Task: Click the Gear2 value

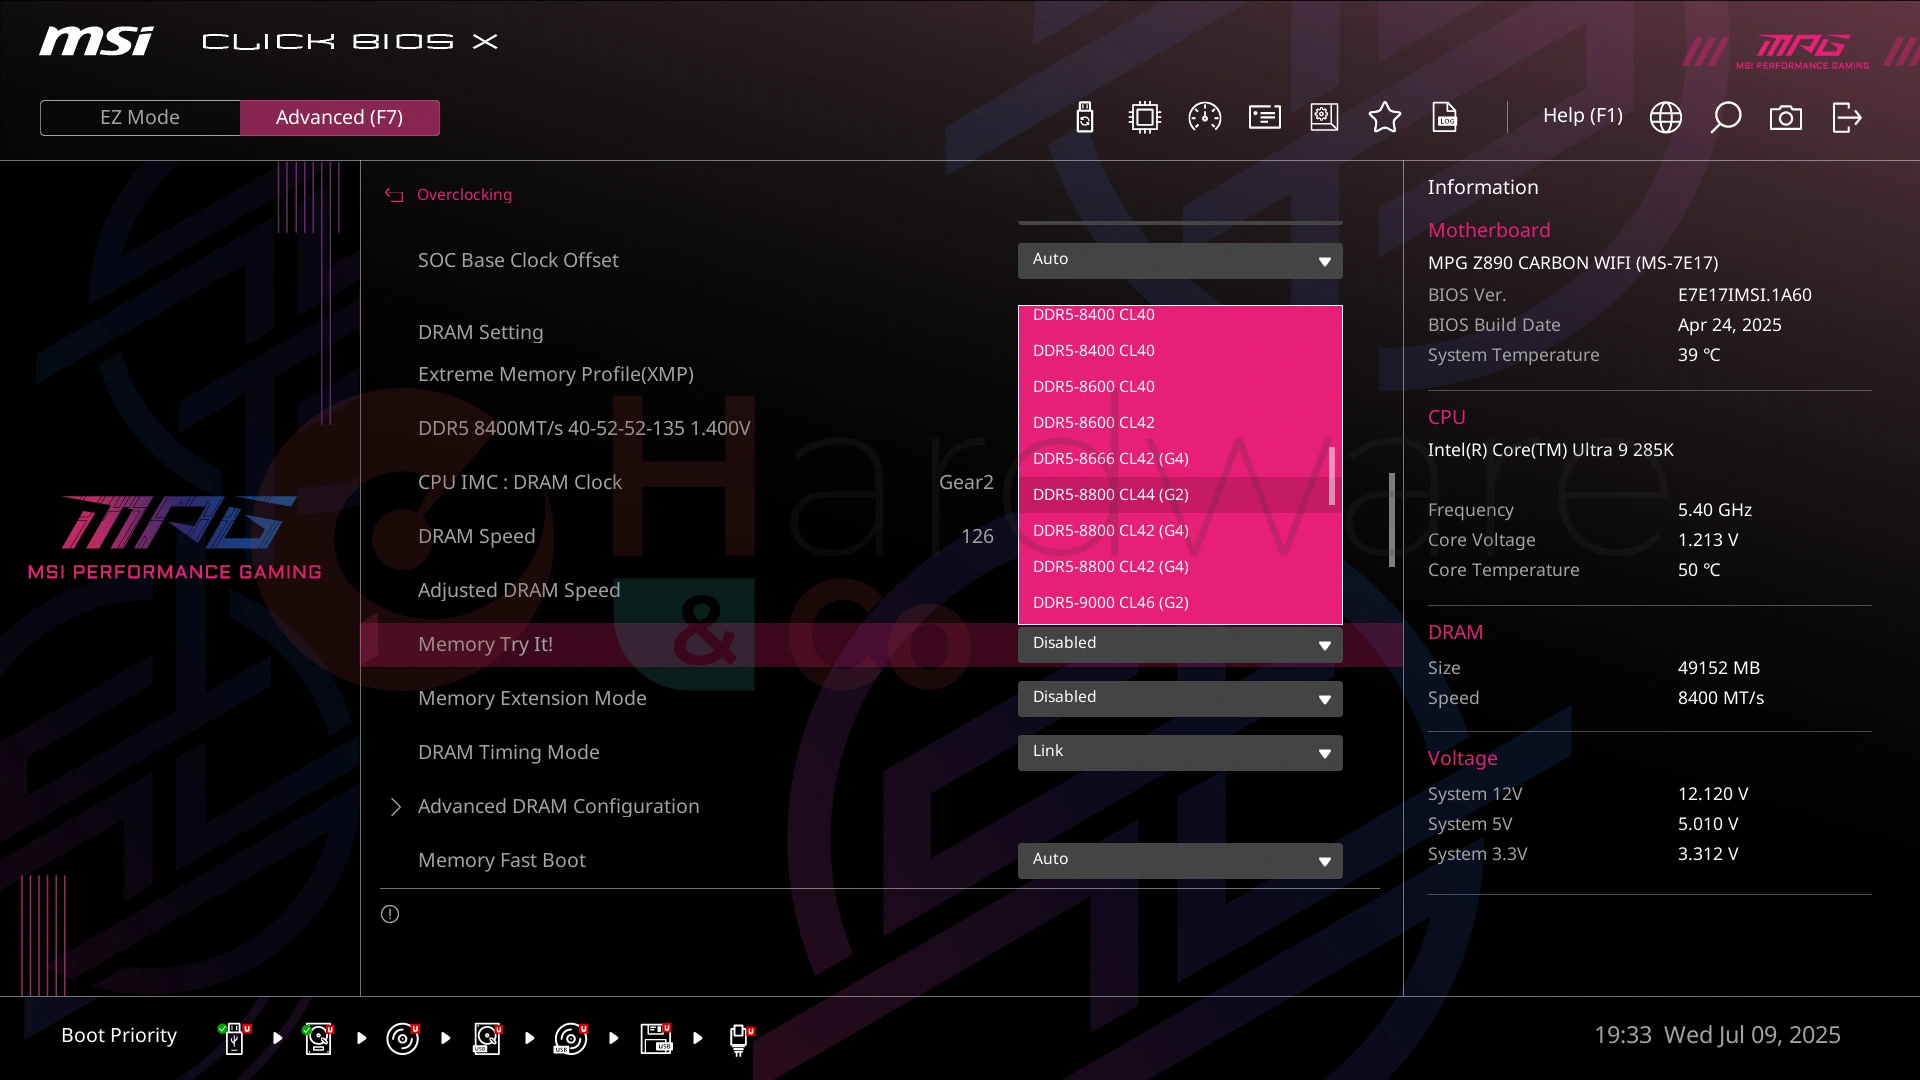Action: coord(966,483)
